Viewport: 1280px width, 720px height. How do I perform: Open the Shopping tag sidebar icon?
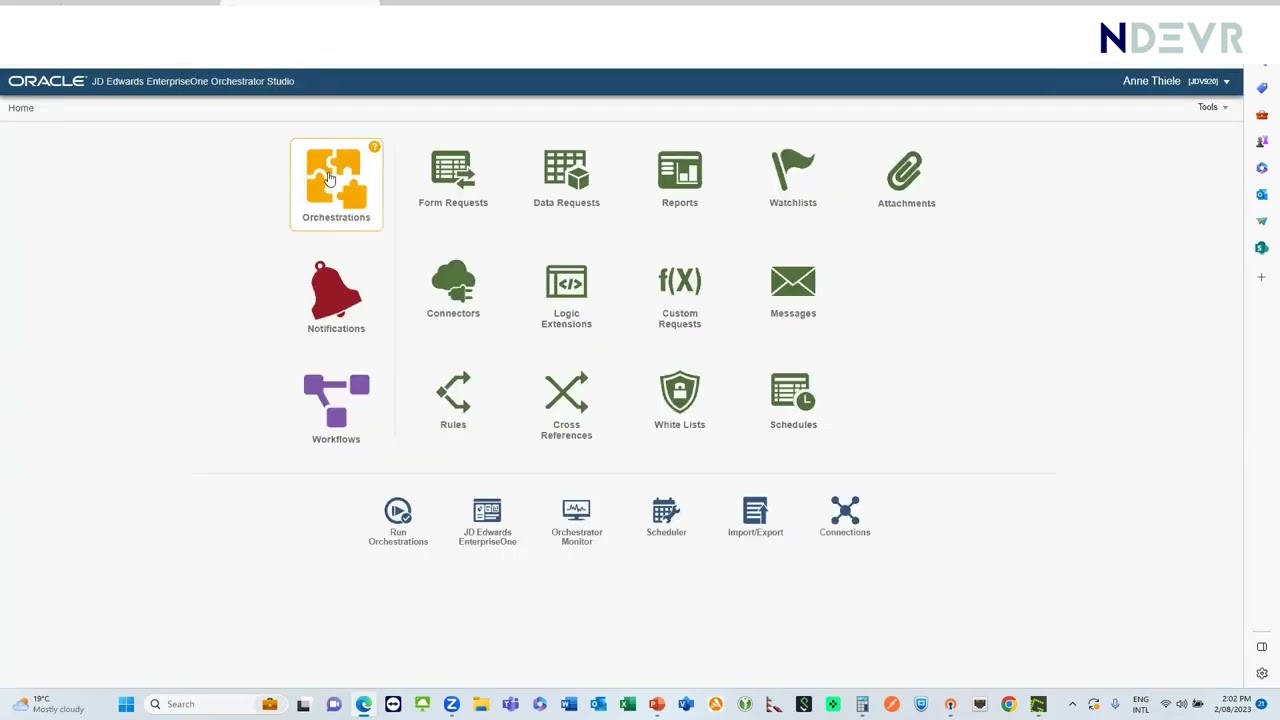tap(1262, 88)
